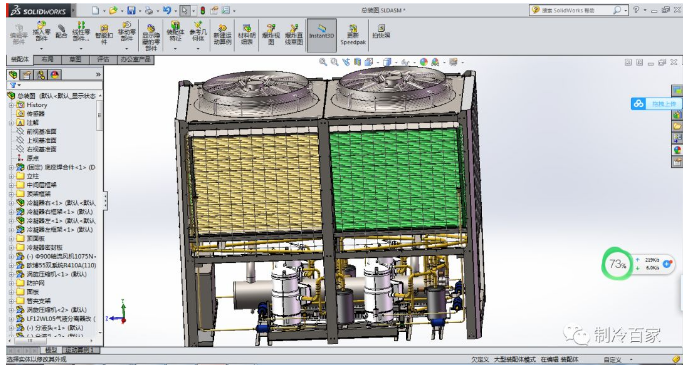
Task: Switch to the 评估 (Evaluate) tab
Action: (103, 59)
